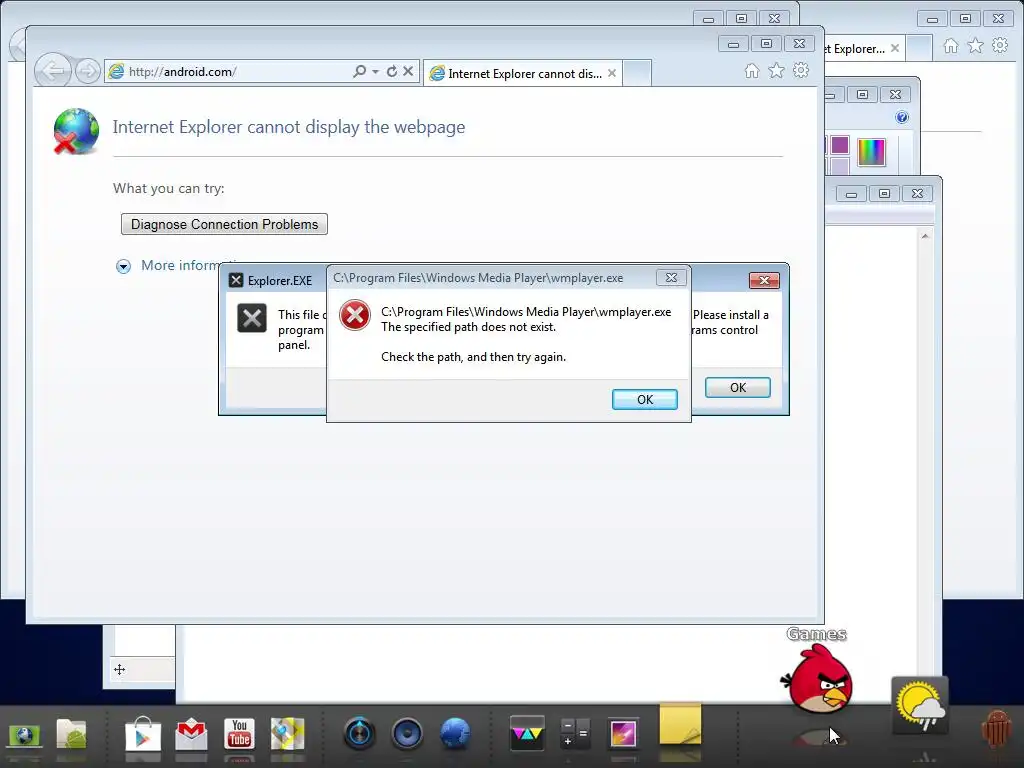Minimize the small window with the scrollbar

pos(851,194)
